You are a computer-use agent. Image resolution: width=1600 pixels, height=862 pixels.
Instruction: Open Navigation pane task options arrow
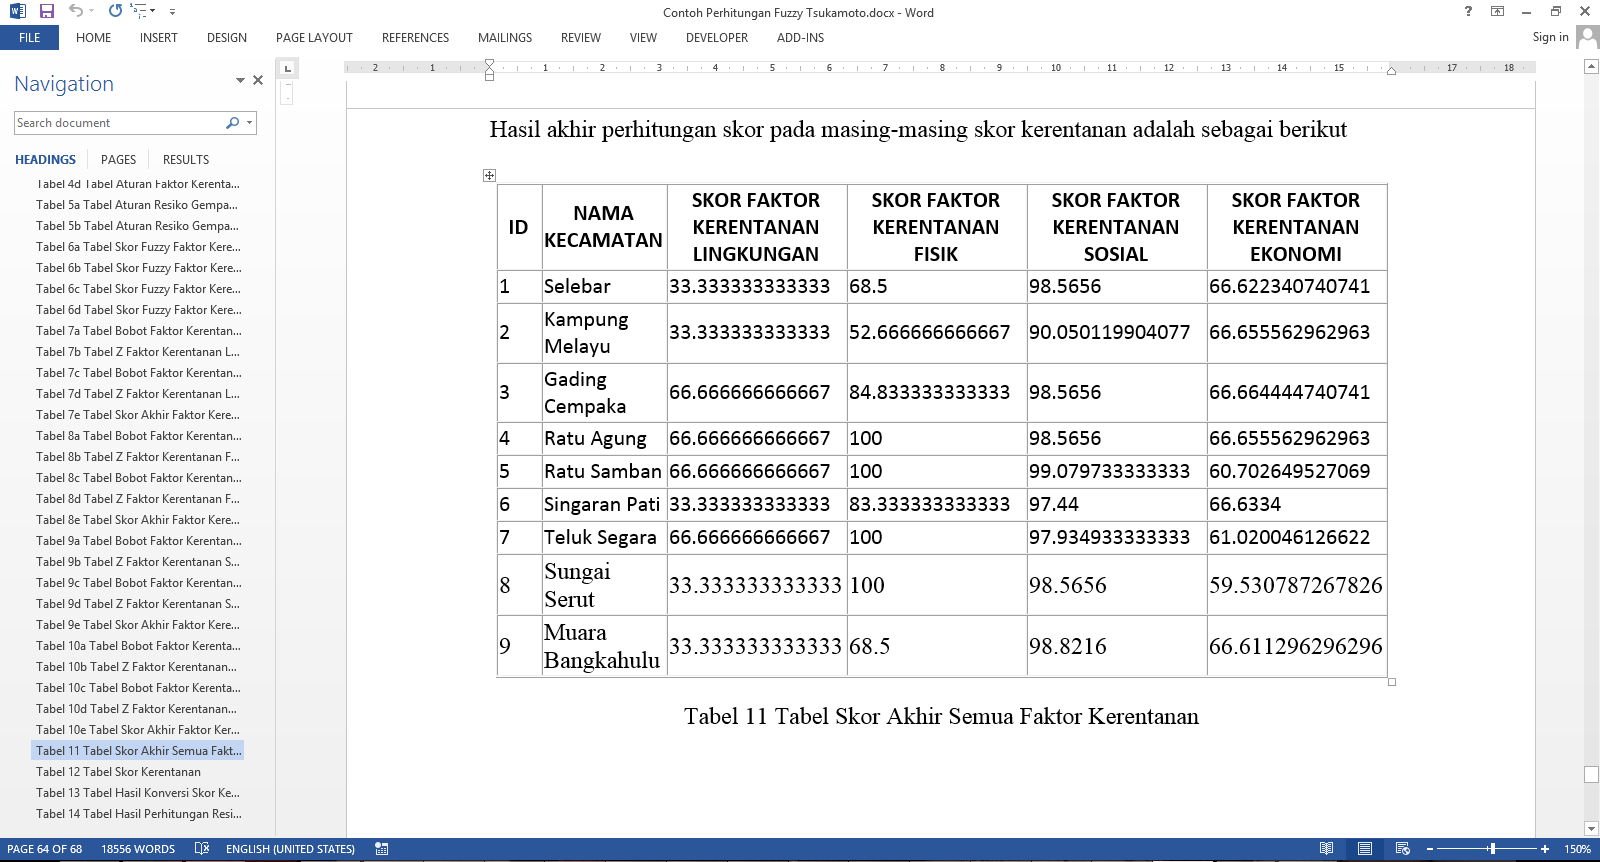240,80
